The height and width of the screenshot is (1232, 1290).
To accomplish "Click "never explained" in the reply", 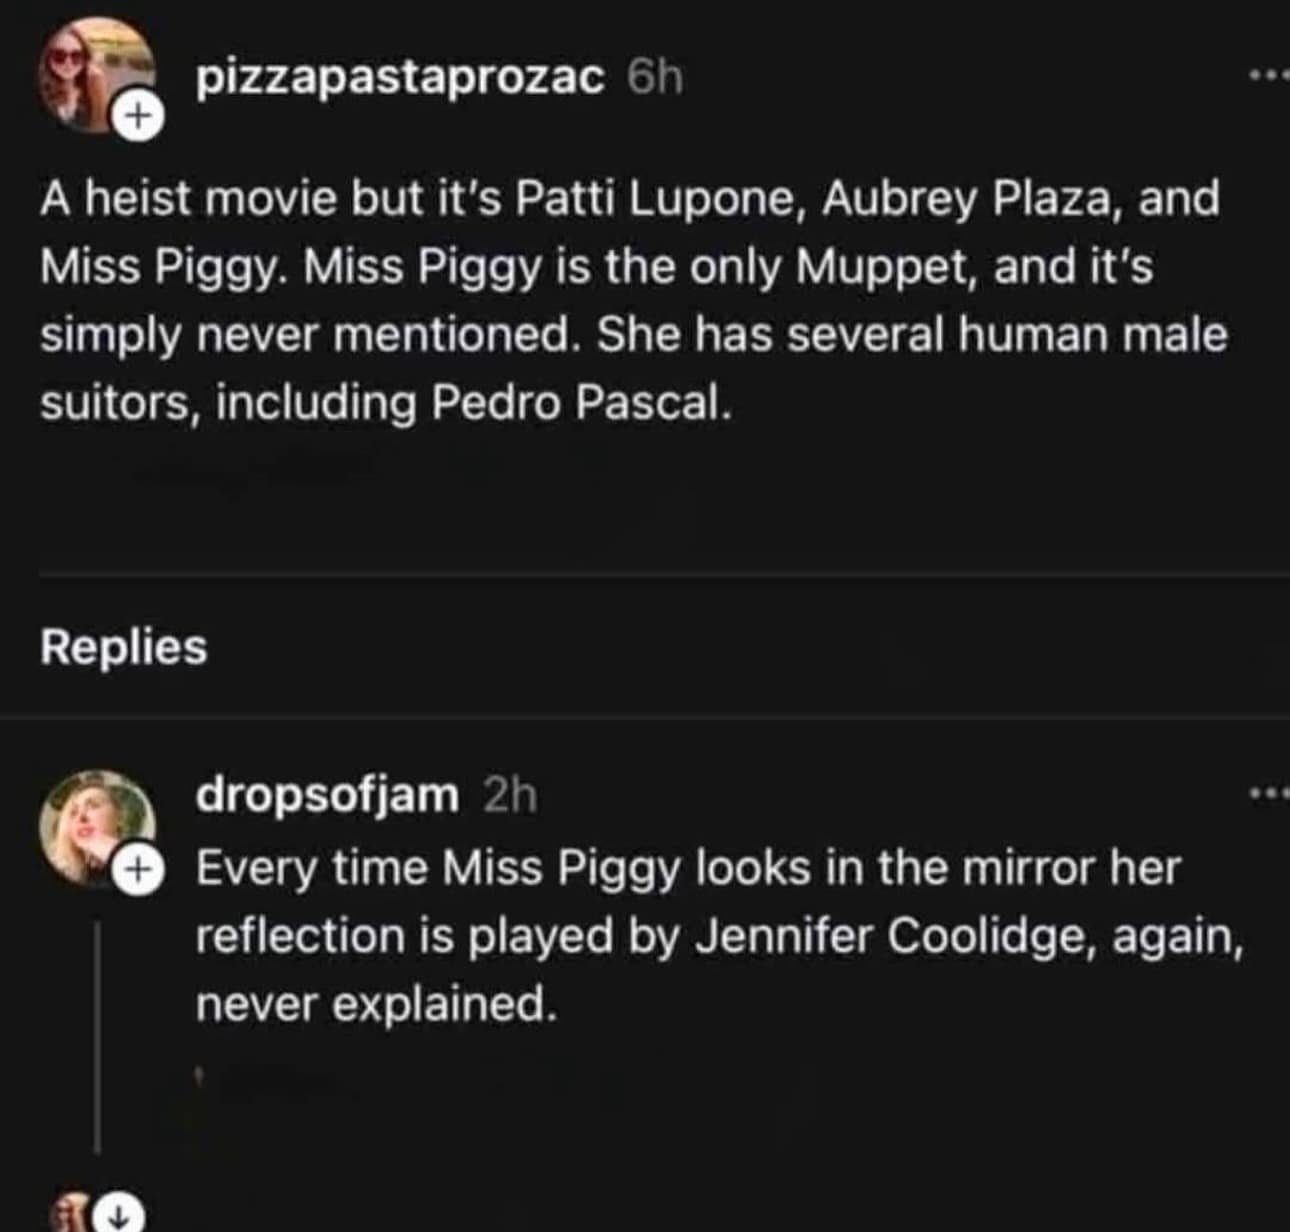I will point(374,1003).
